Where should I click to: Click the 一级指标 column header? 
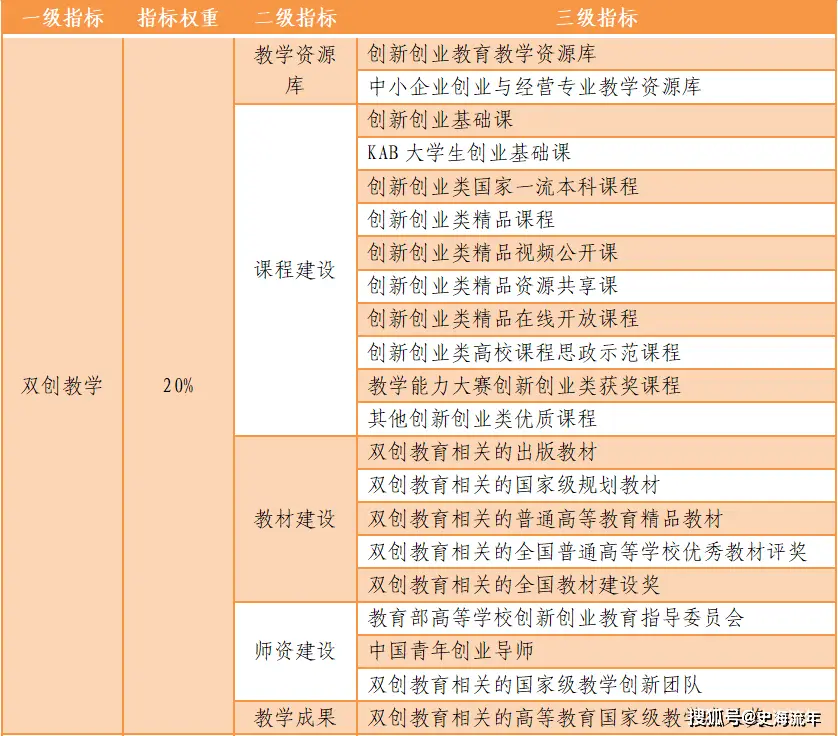(x=63, y=18)
